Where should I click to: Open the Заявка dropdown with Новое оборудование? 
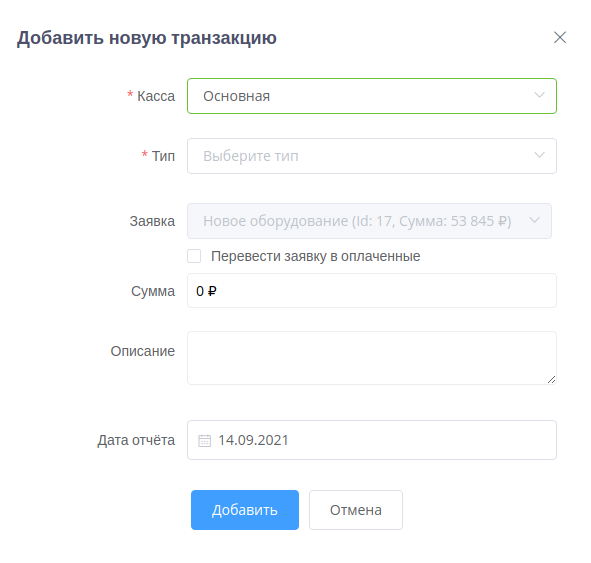[369, 221]
